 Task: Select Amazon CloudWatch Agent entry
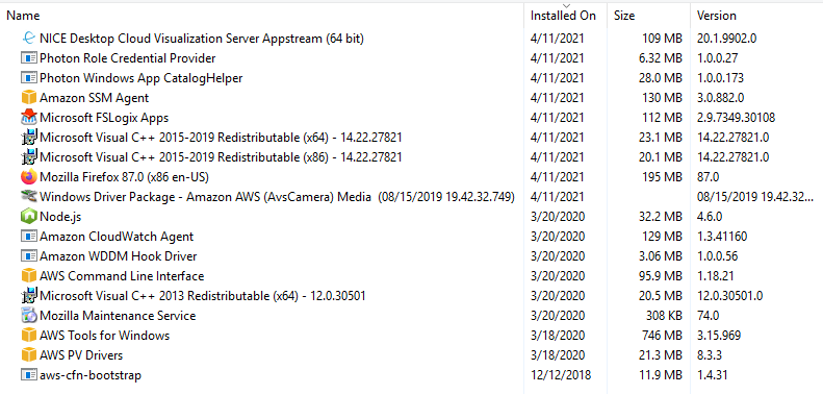[117, 236]
